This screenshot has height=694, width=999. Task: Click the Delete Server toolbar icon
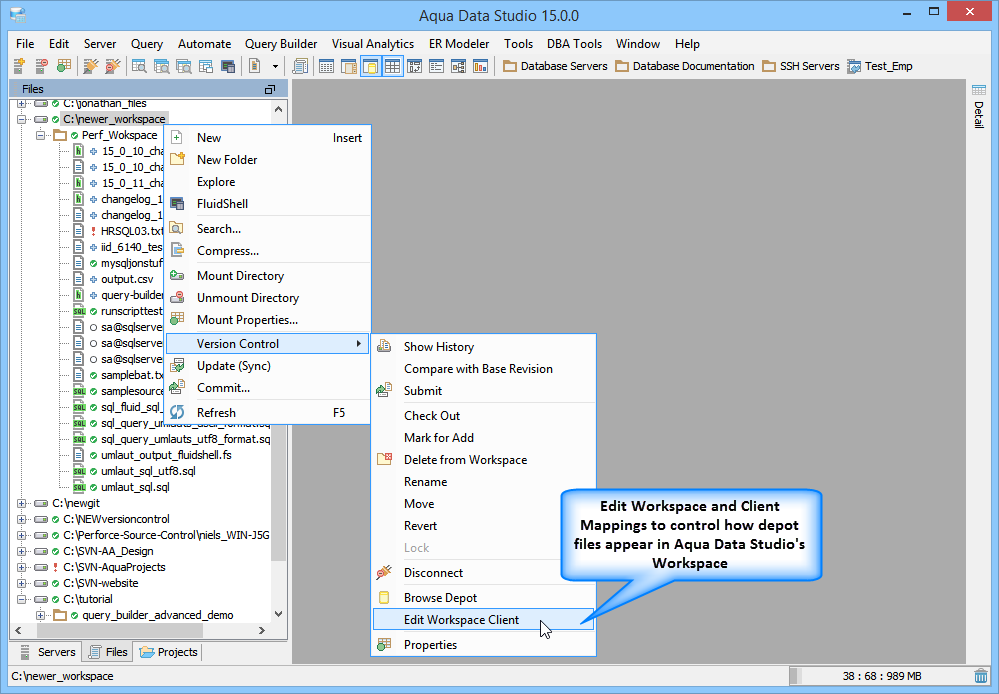coord(41,66)
